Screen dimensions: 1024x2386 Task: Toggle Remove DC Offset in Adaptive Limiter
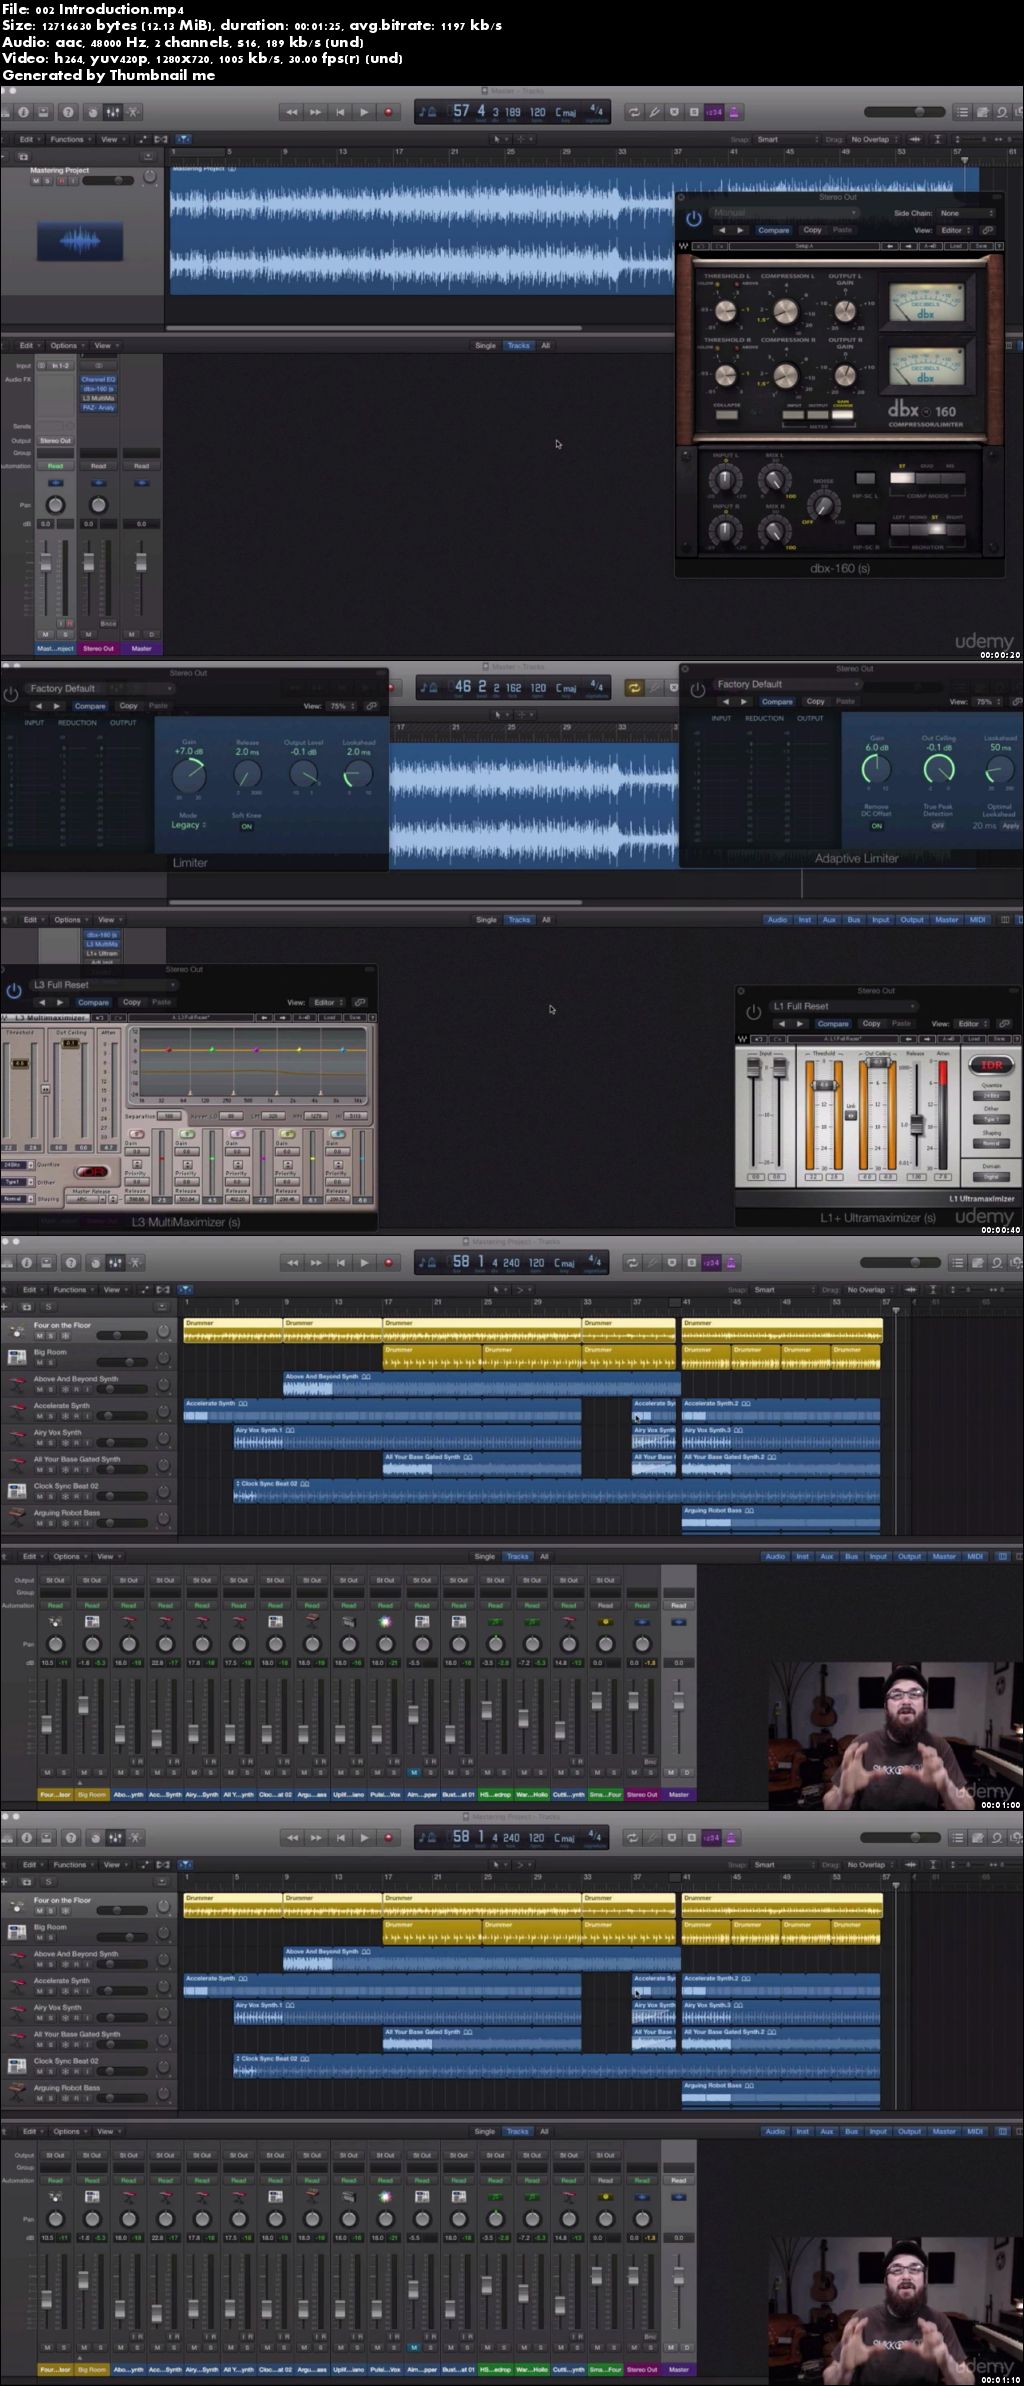[876, 826]
